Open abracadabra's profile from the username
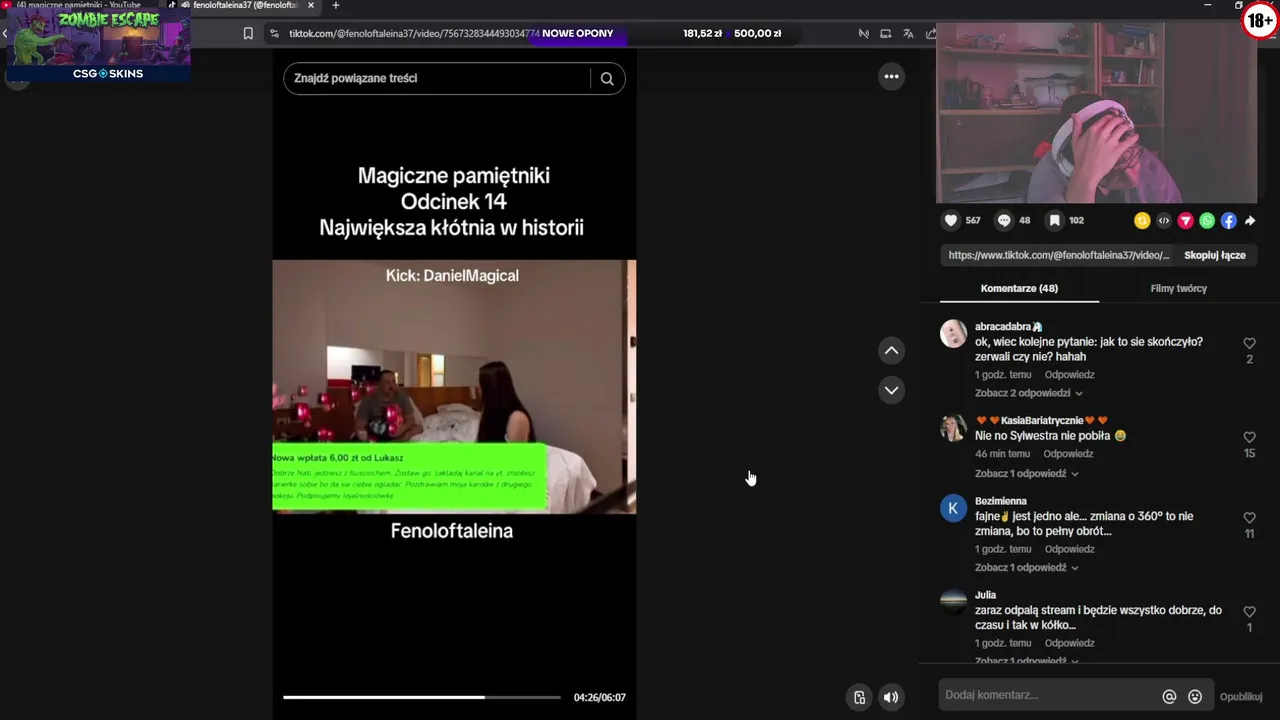The image size is (1280, 720). coord(1009,327)
